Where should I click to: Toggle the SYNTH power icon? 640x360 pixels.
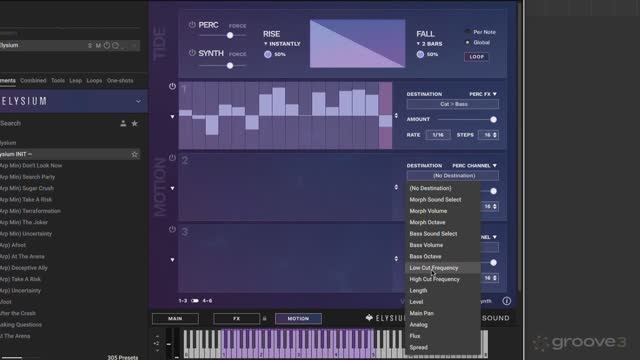tap(192, 53)
